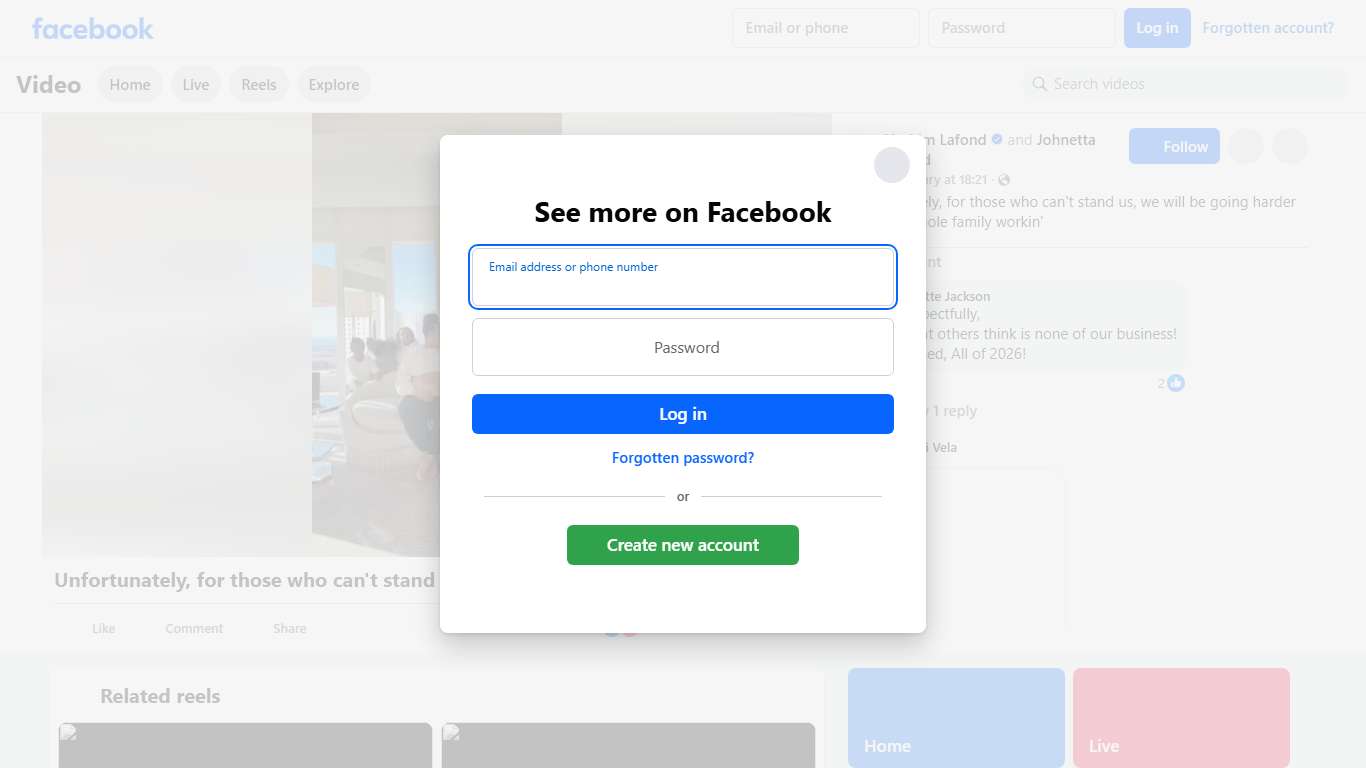The height and width of the screenshot is (768, 1366).
Task: Switch to the Reels video tab
Action: (259, 85)
